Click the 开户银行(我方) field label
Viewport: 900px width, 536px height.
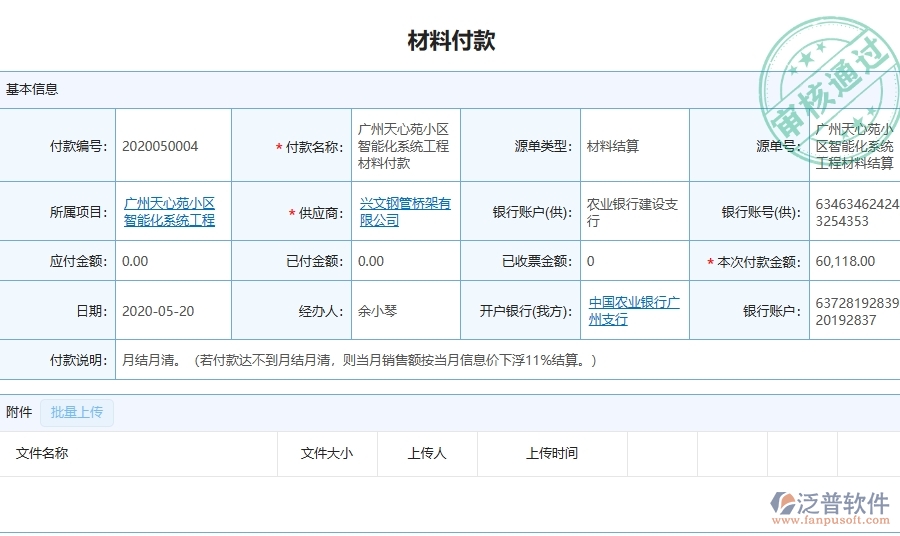(x=526, y=311)
